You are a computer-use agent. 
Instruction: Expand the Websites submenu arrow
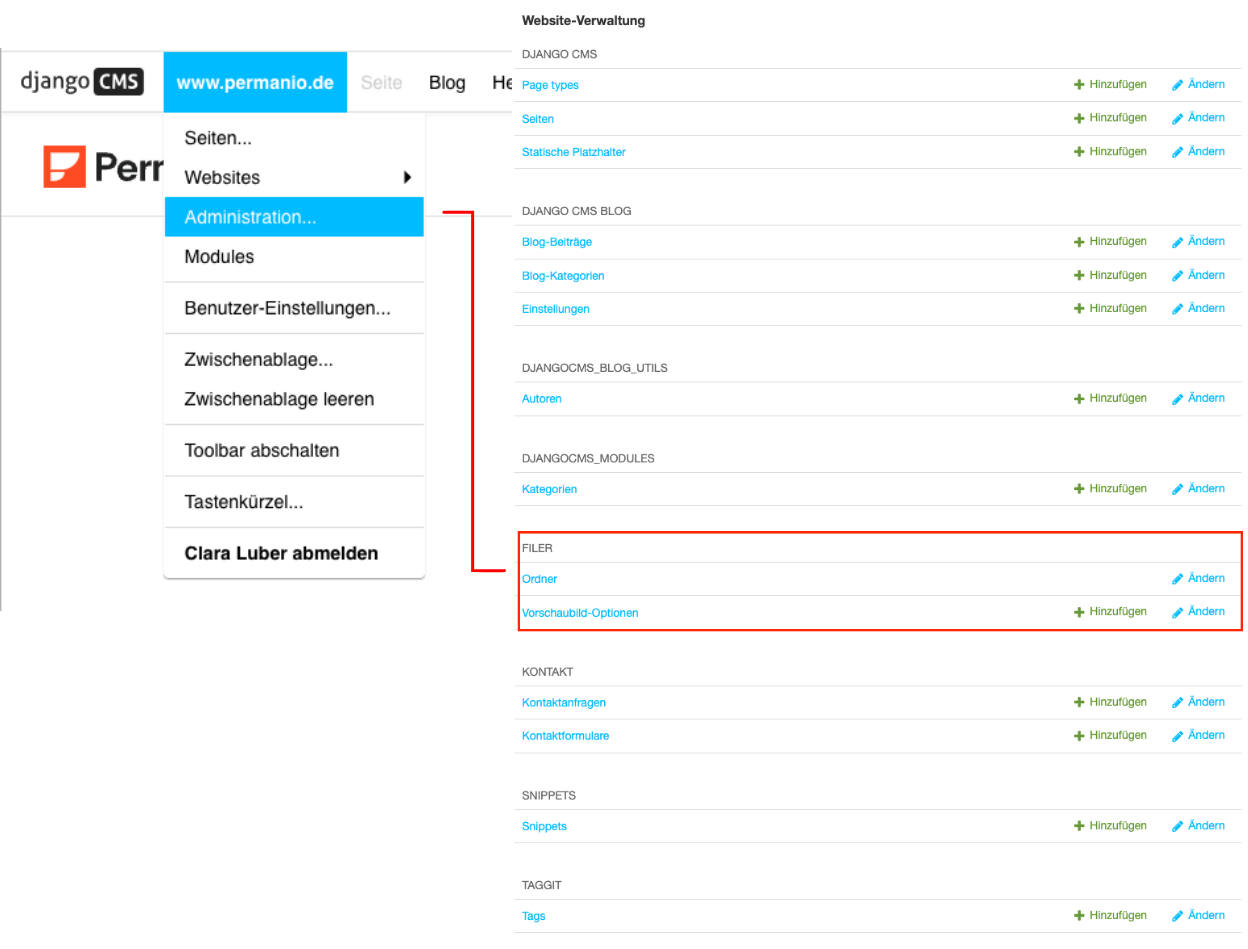(408, 177)
